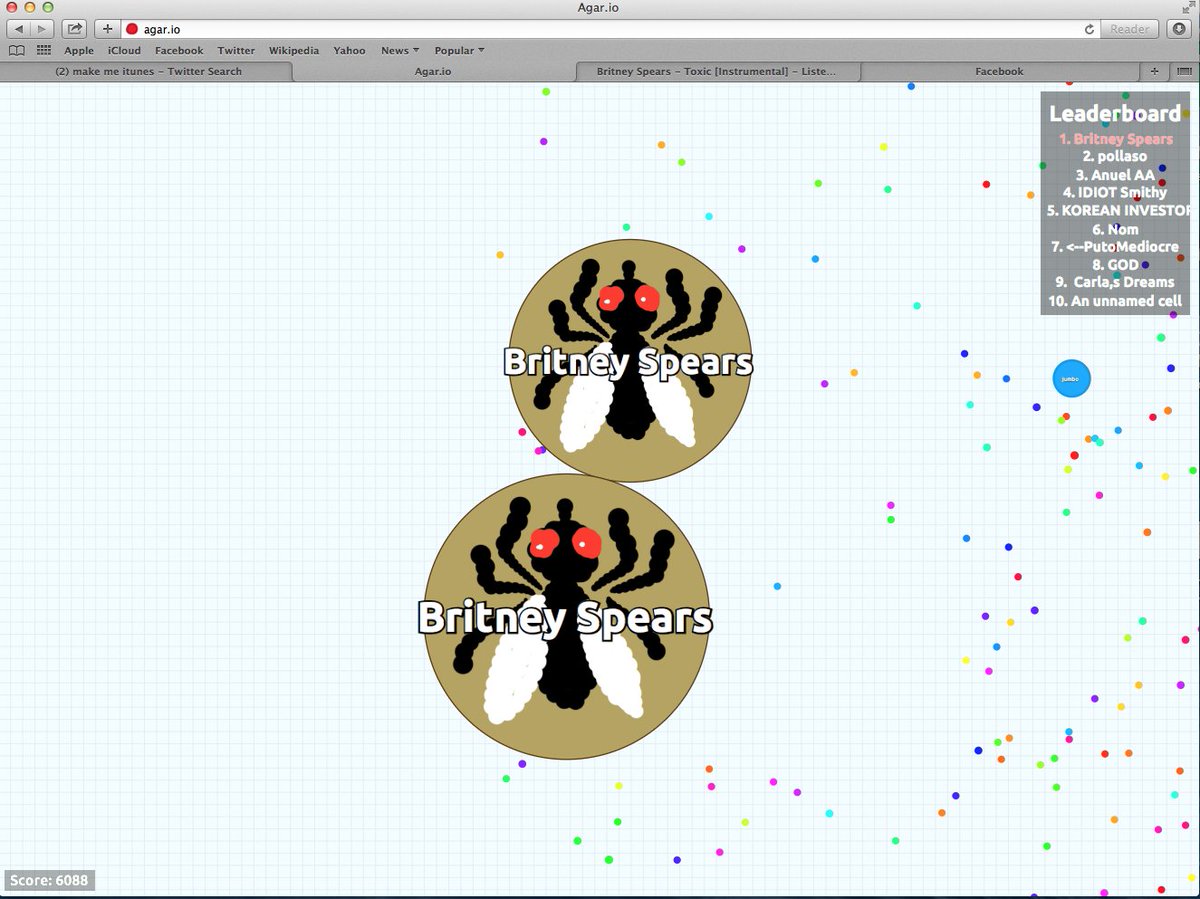Open the iCloud bookmark
The image size is (1200, 899).
click(124, 50)
